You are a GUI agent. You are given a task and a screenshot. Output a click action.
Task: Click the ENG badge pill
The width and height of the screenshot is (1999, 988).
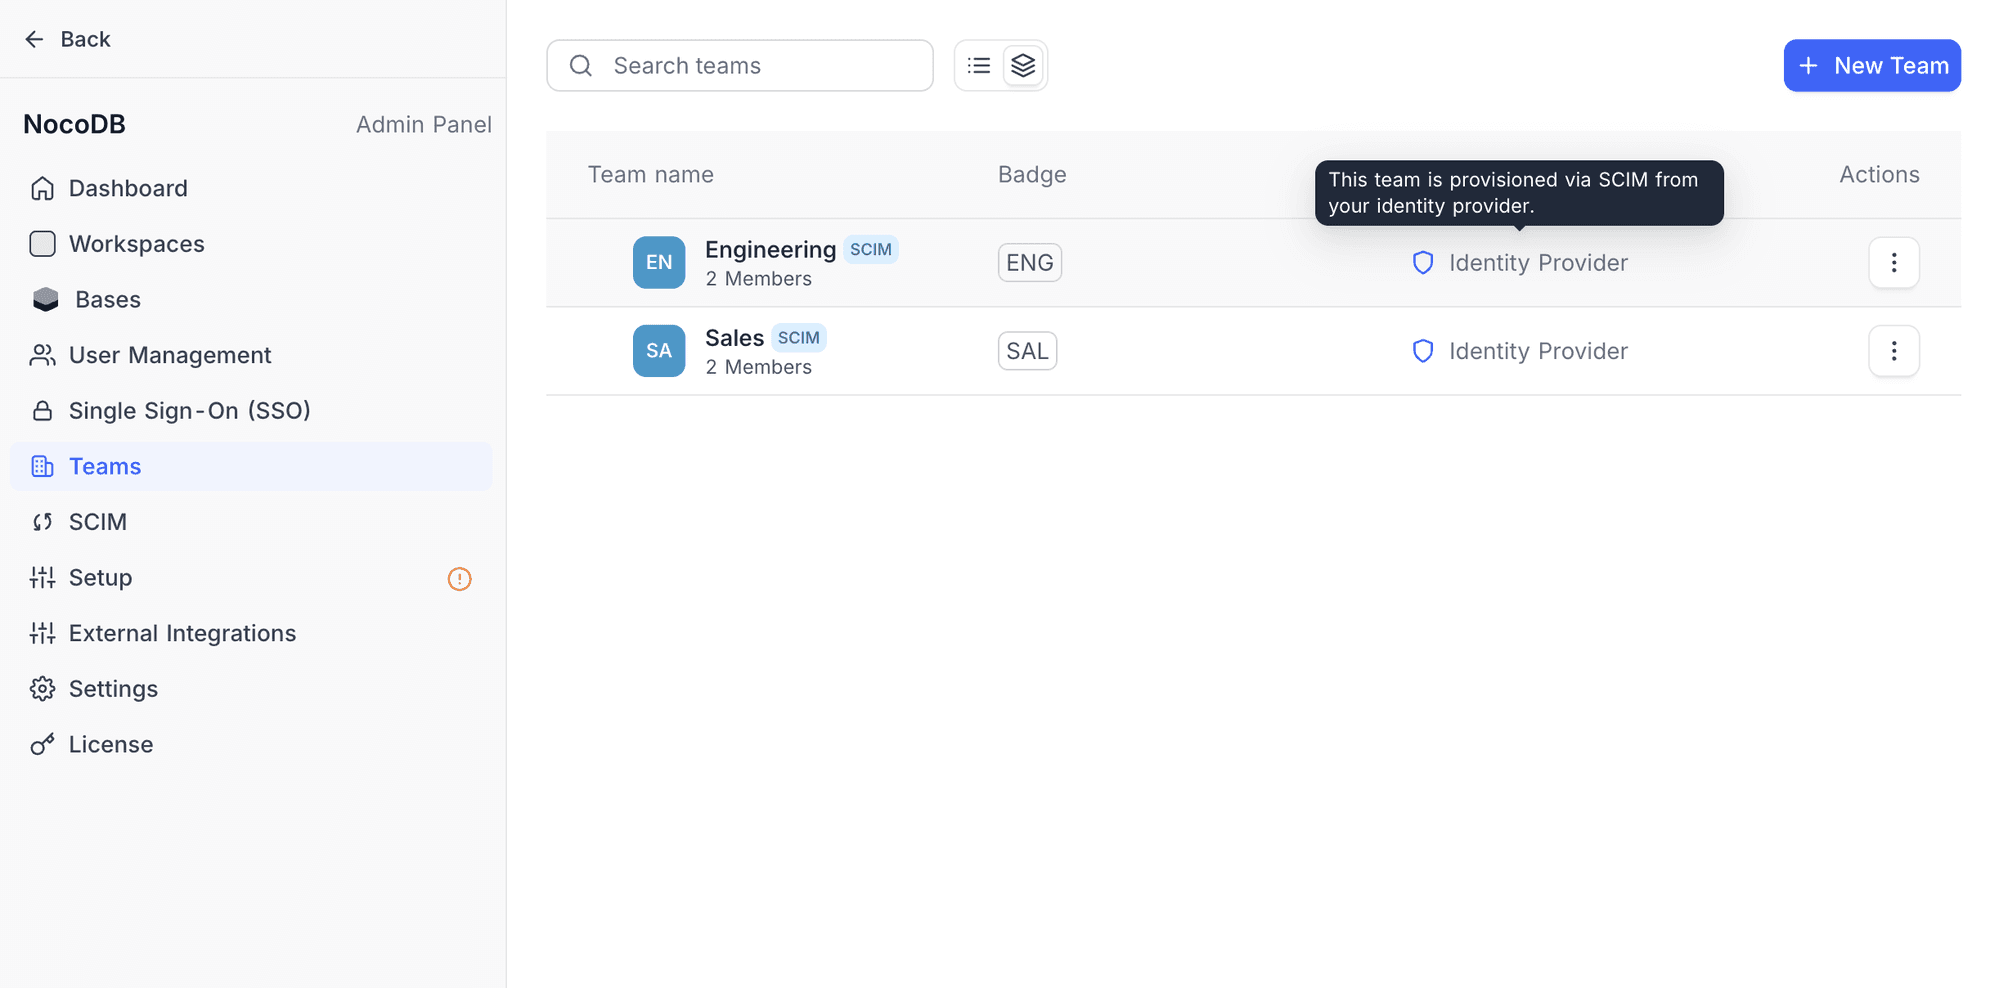click(x=1029, y=262)
